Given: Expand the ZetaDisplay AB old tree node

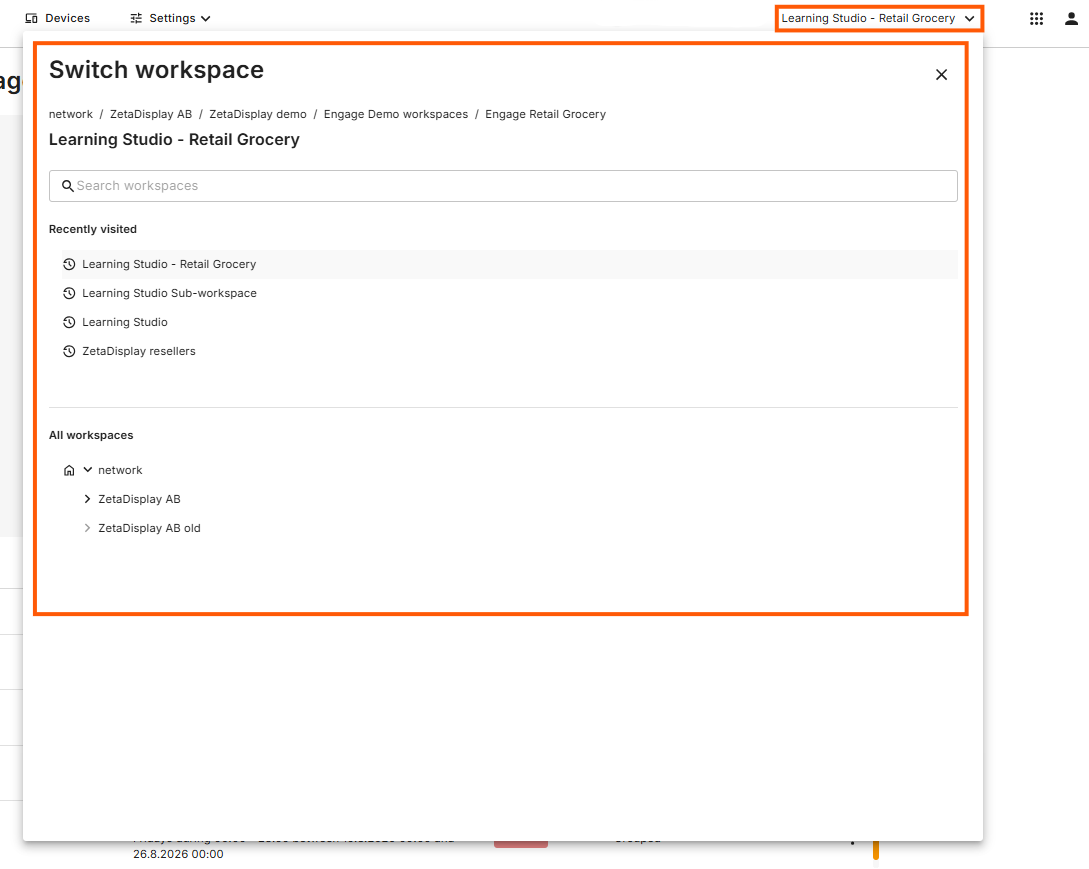Looking at the screenshot, I should pos(88,529).
